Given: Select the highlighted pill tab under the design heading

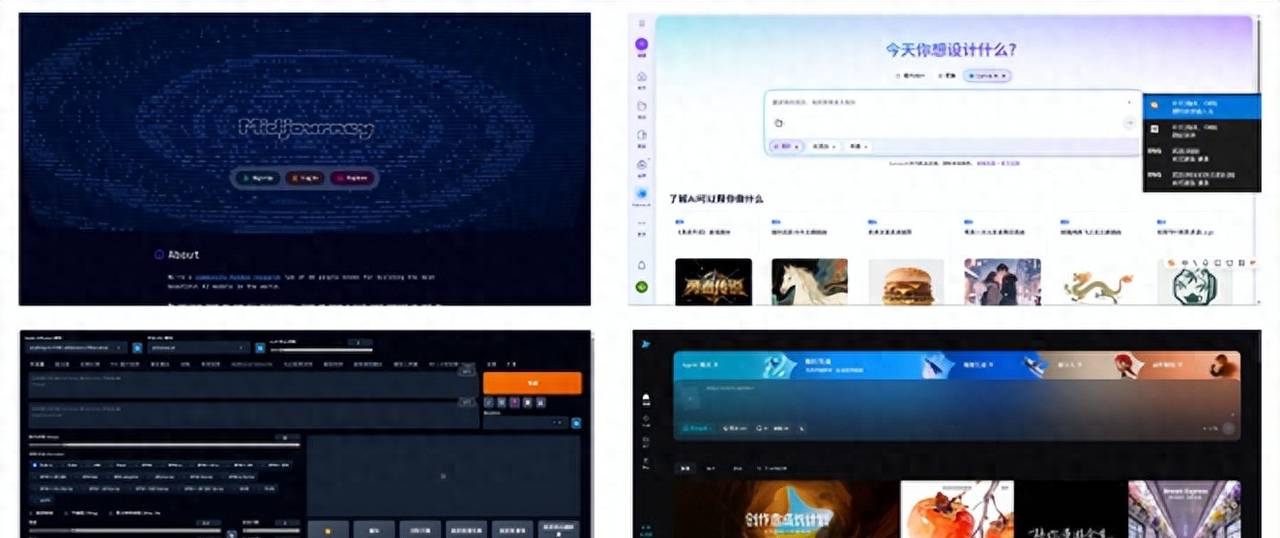Looking at the screenshot, I should [987, 76].
